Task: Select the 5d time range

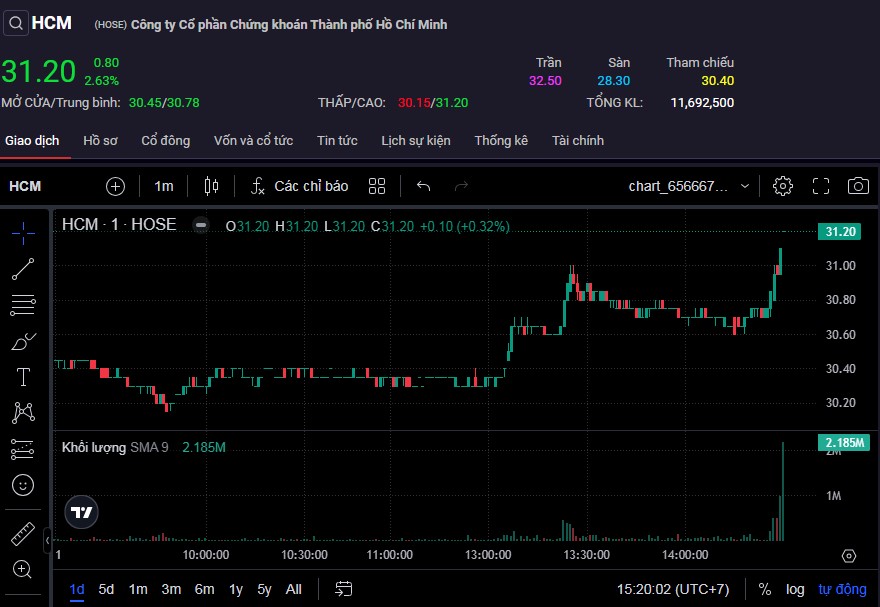Action: point(106,589)
